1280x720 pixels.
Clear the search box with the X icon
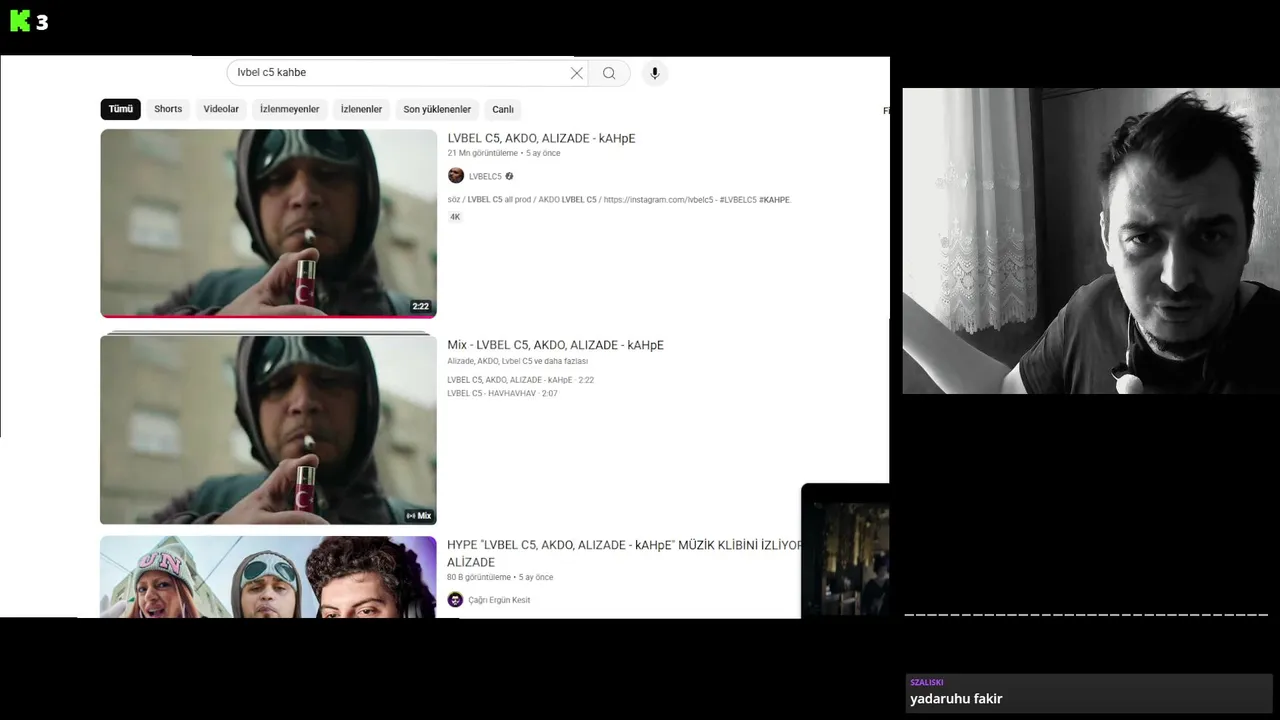(x=577, y=73)
